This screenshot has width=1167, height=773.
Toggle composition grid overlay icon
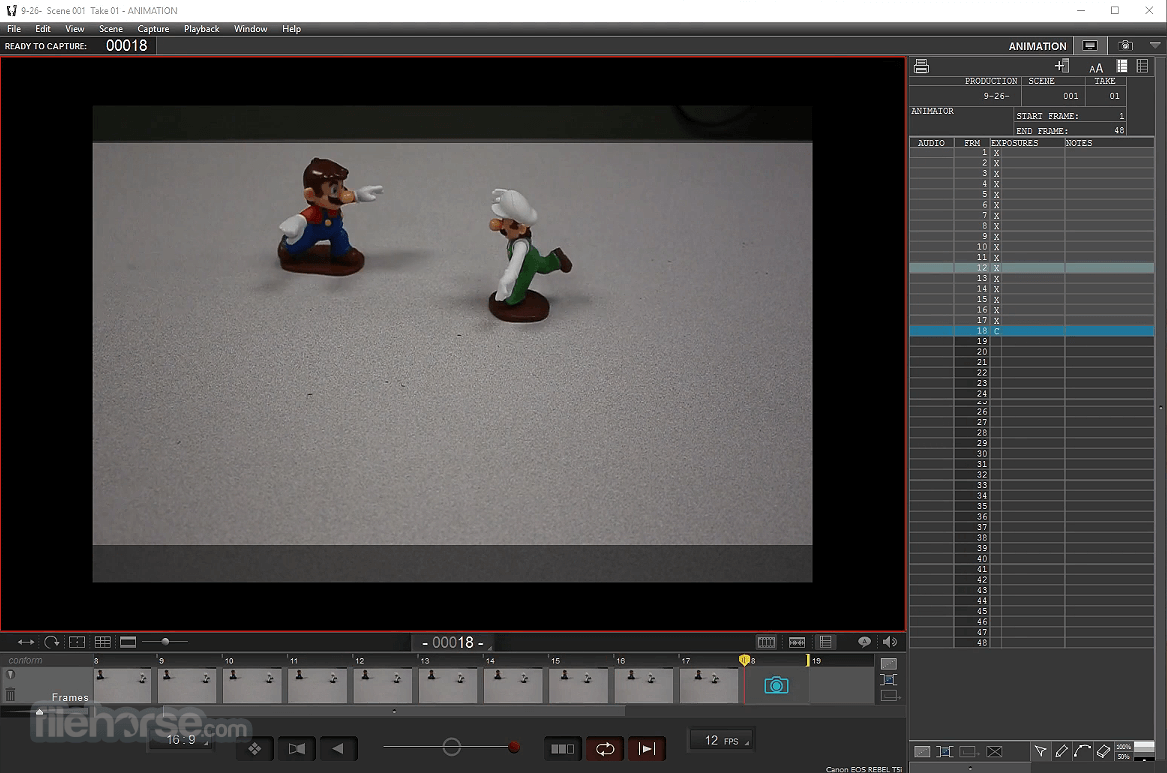pos(103,641)
